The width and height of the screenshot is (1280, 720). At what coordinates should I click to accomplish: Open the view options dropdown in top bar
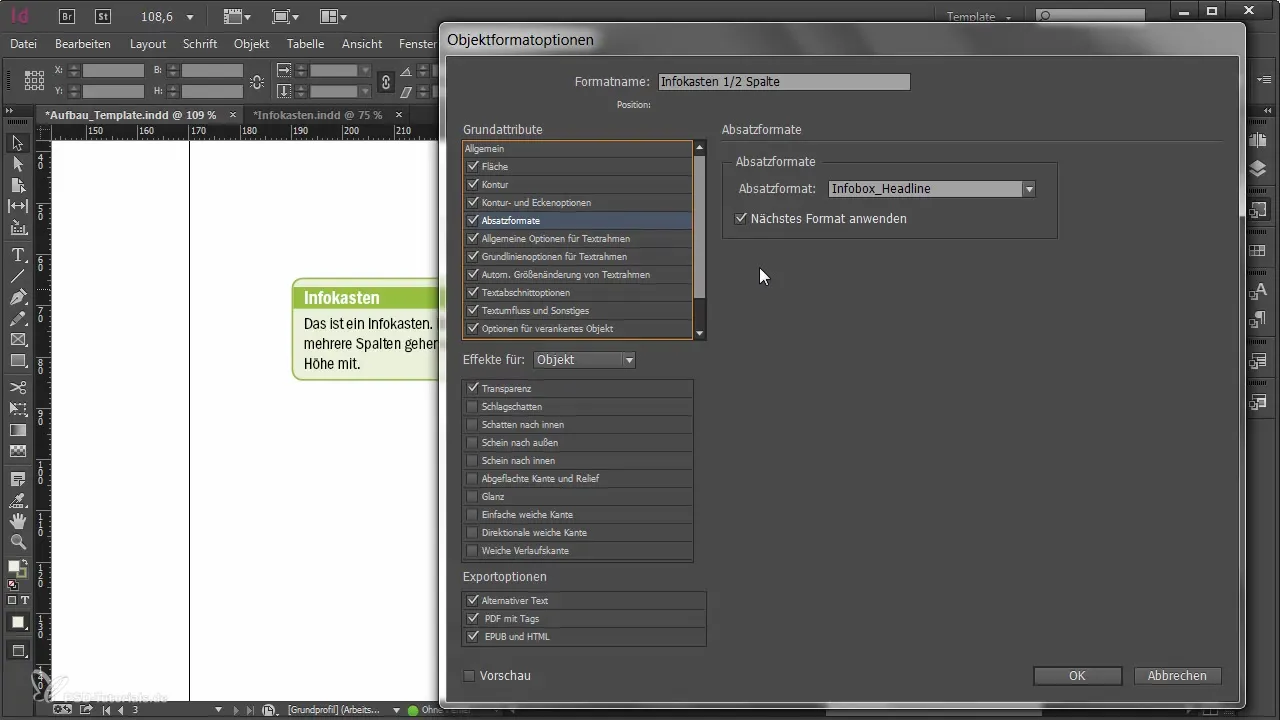pyautogui.click(x=237, y=17)
